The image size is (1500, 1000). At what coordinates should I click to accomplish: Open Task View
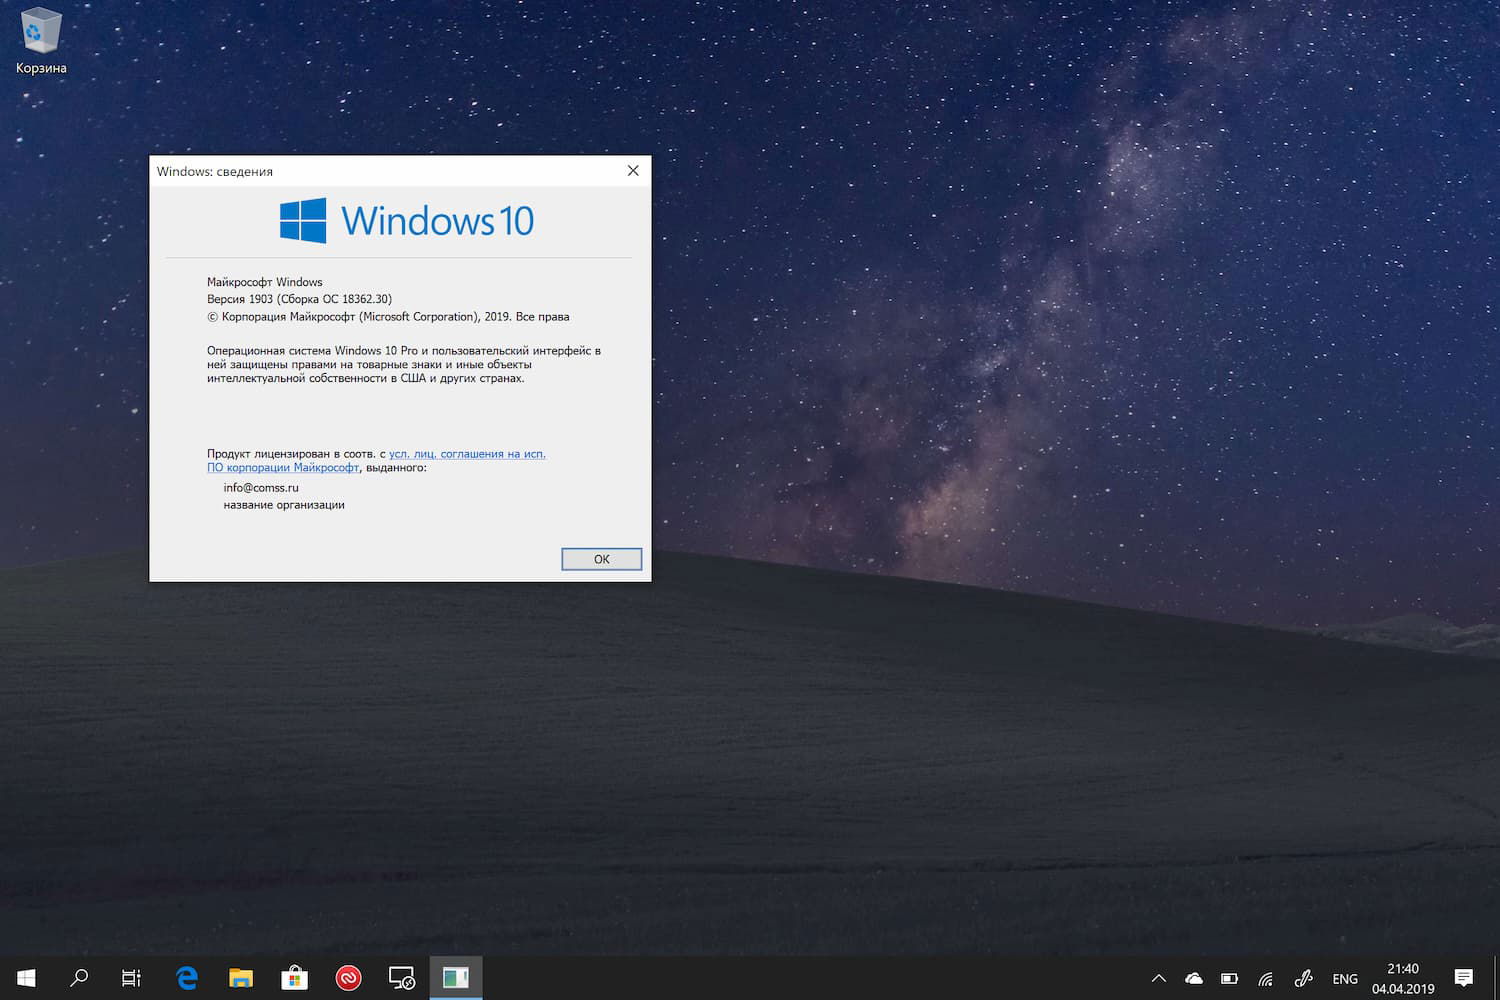pos(131,977)
